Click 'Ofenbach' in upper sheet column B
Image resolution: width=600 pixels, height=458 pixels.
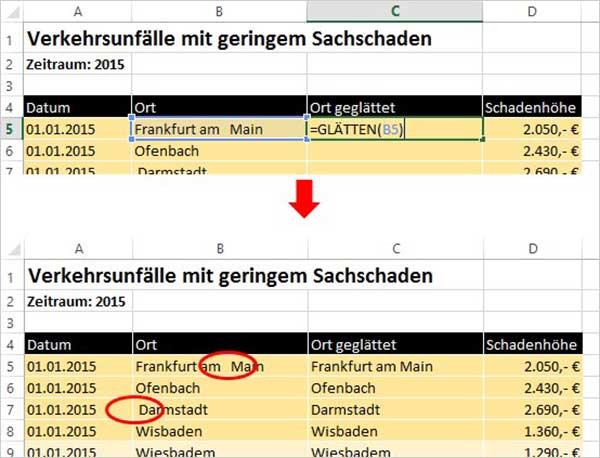pos(219,151)
